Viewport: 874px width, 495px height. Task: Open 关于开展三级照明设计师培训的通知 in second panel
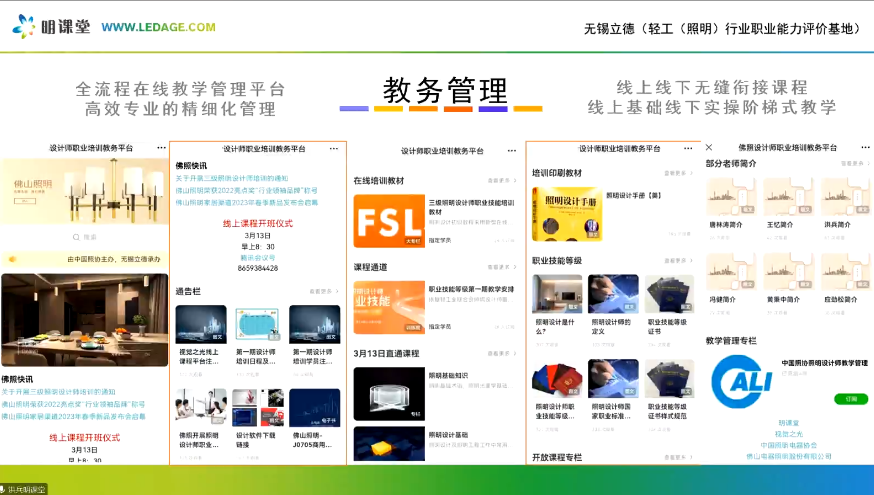(232, 178)
